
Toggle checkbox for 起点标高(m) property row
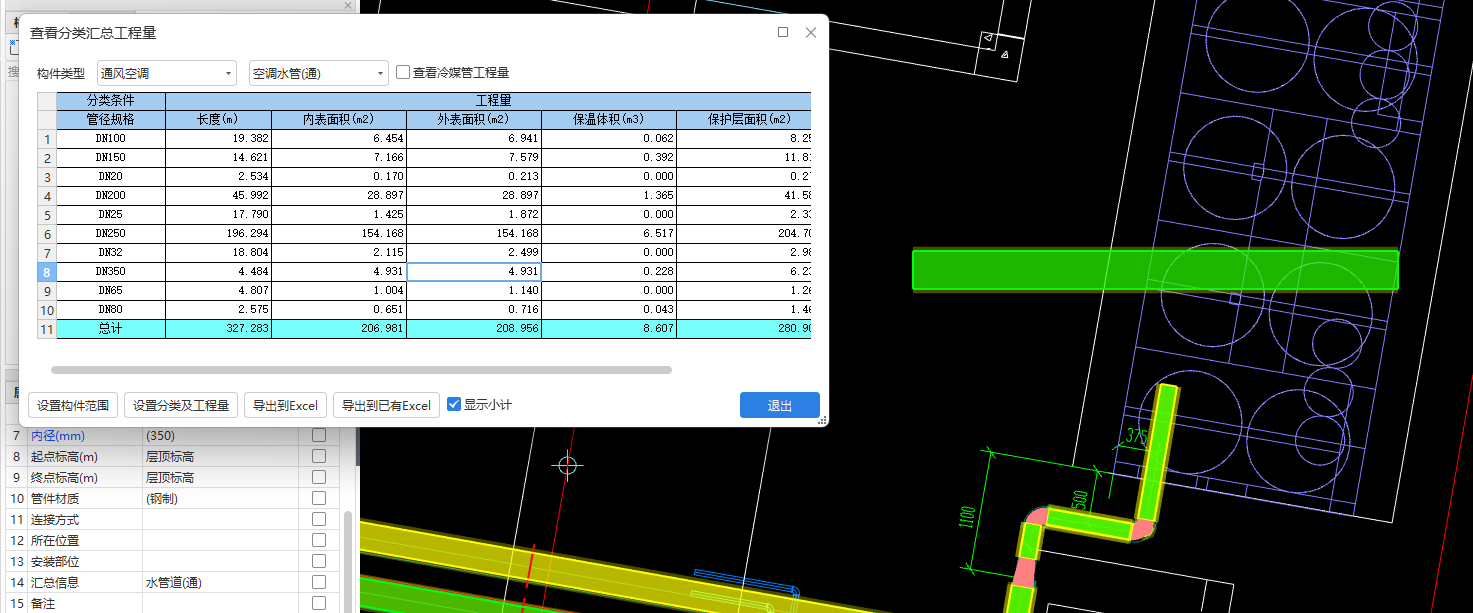pos(319,456)
